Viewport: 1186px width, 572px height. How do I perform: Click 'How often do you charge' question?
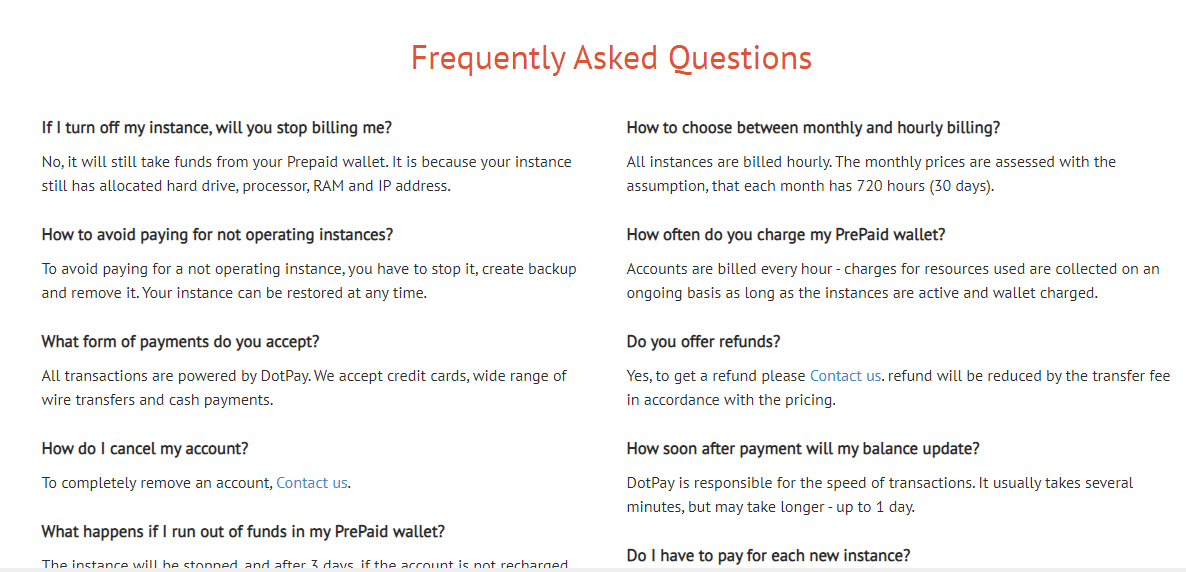coord(786,235)
